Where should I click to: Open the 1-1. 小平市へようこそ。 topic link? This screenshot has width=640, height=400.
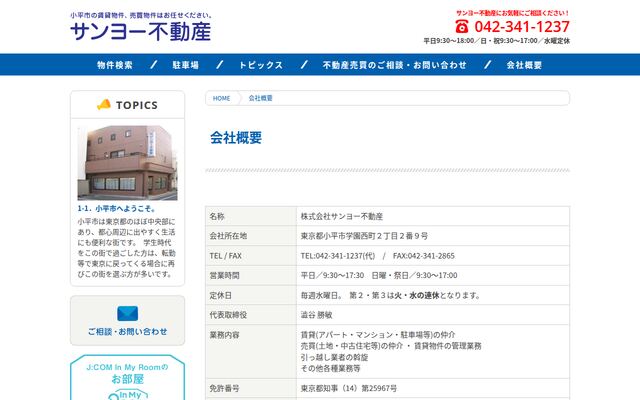[x=117, y=209]
